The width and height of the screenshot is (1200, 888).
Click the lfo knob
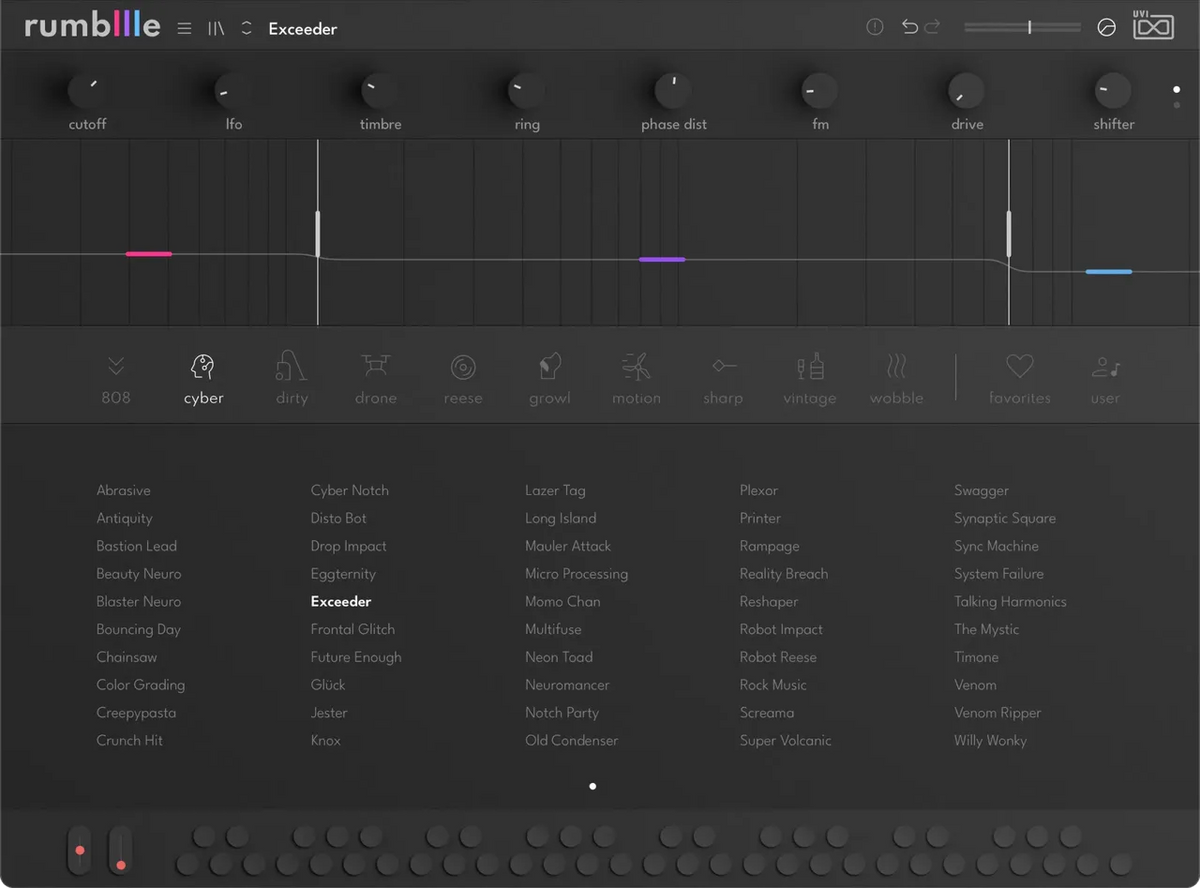pos(233,91)
